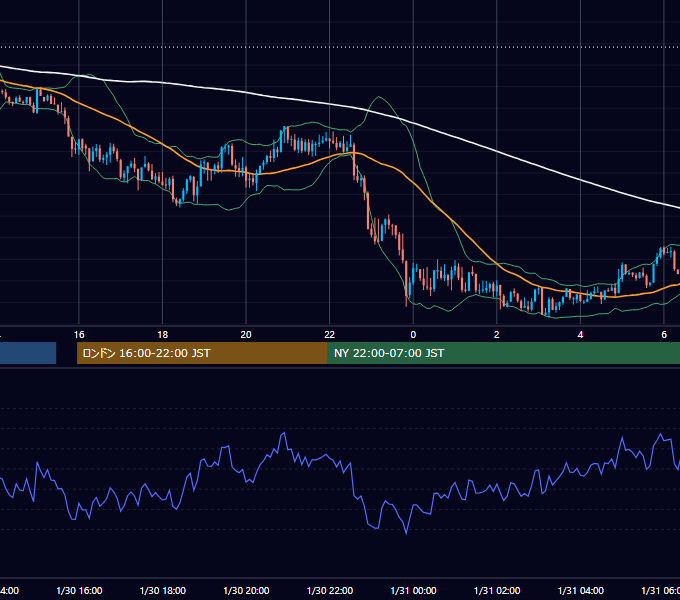Click the upper axis hour label 2
This screenshot has width=680, height=600.
click(497, 335)
